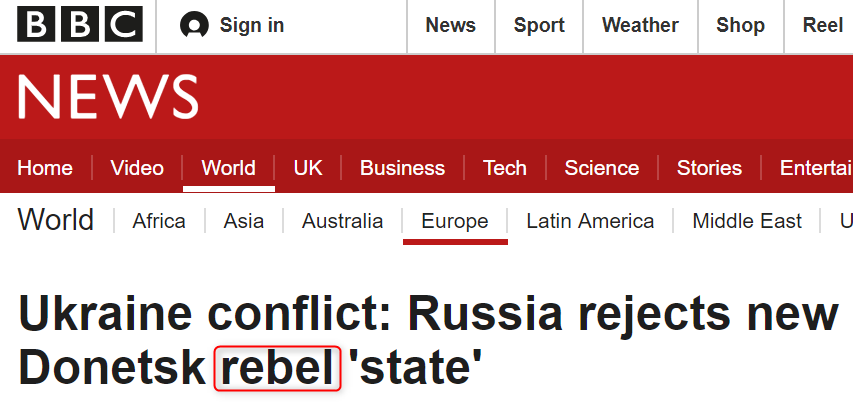Select the World news tab
Image resolution: width=853 pixels, height=412 pixels.
(x=228, y=168)
